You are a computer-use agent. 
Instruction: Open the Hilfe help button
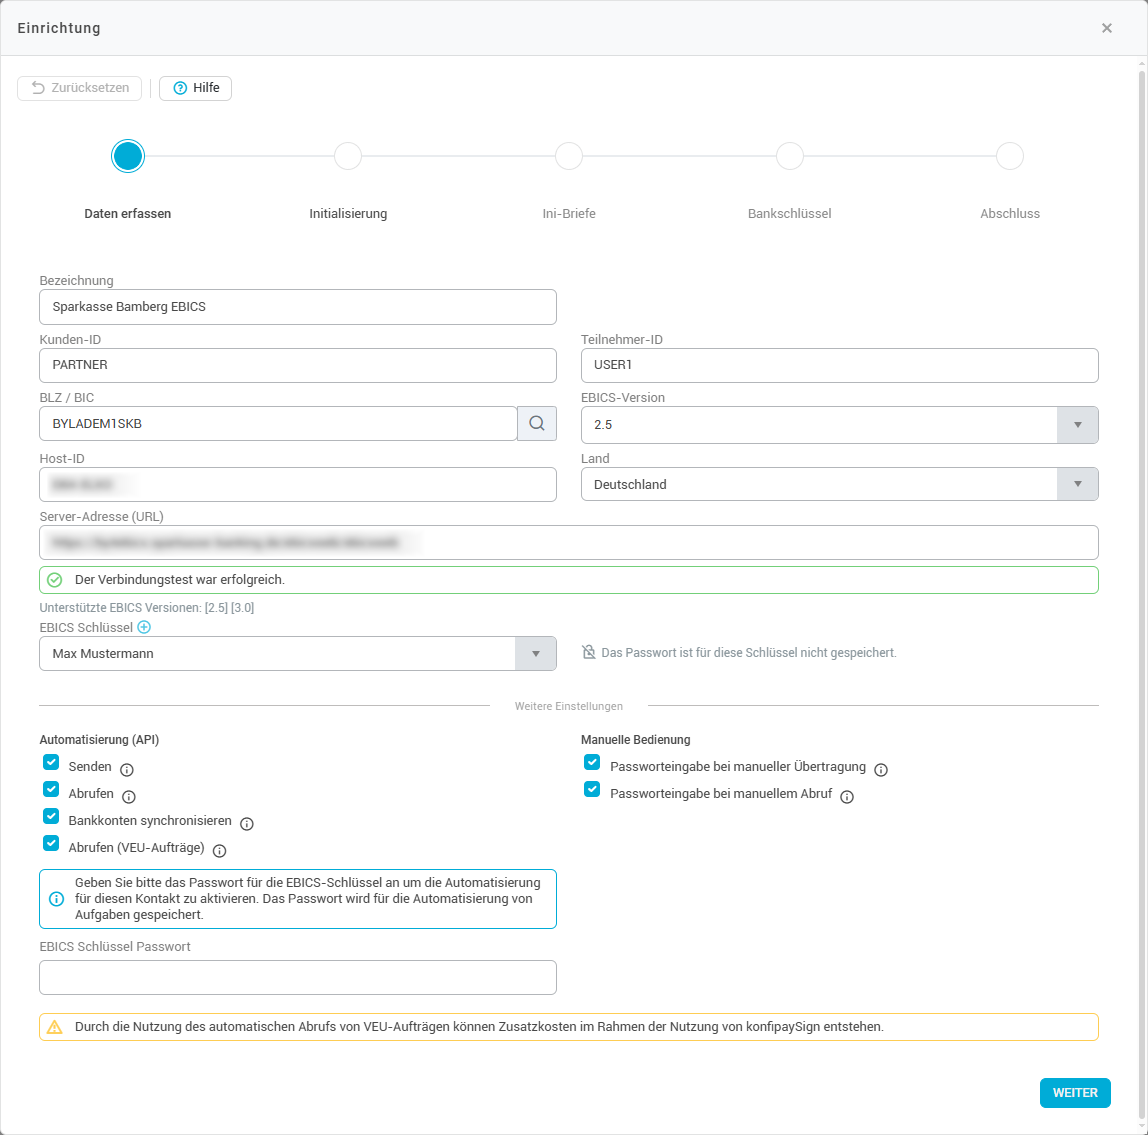click(196, 88)
